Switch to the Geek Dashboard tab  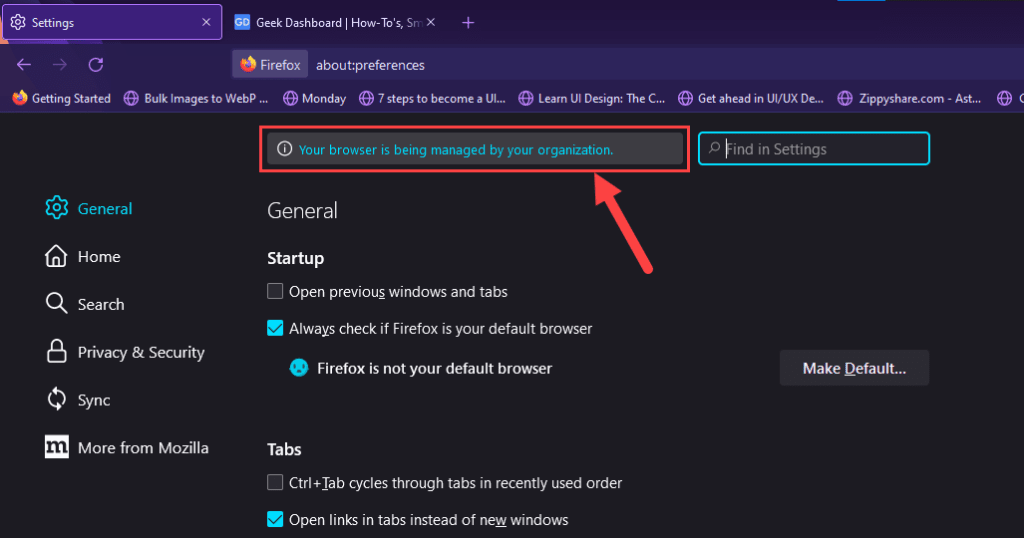click(335, 22)
